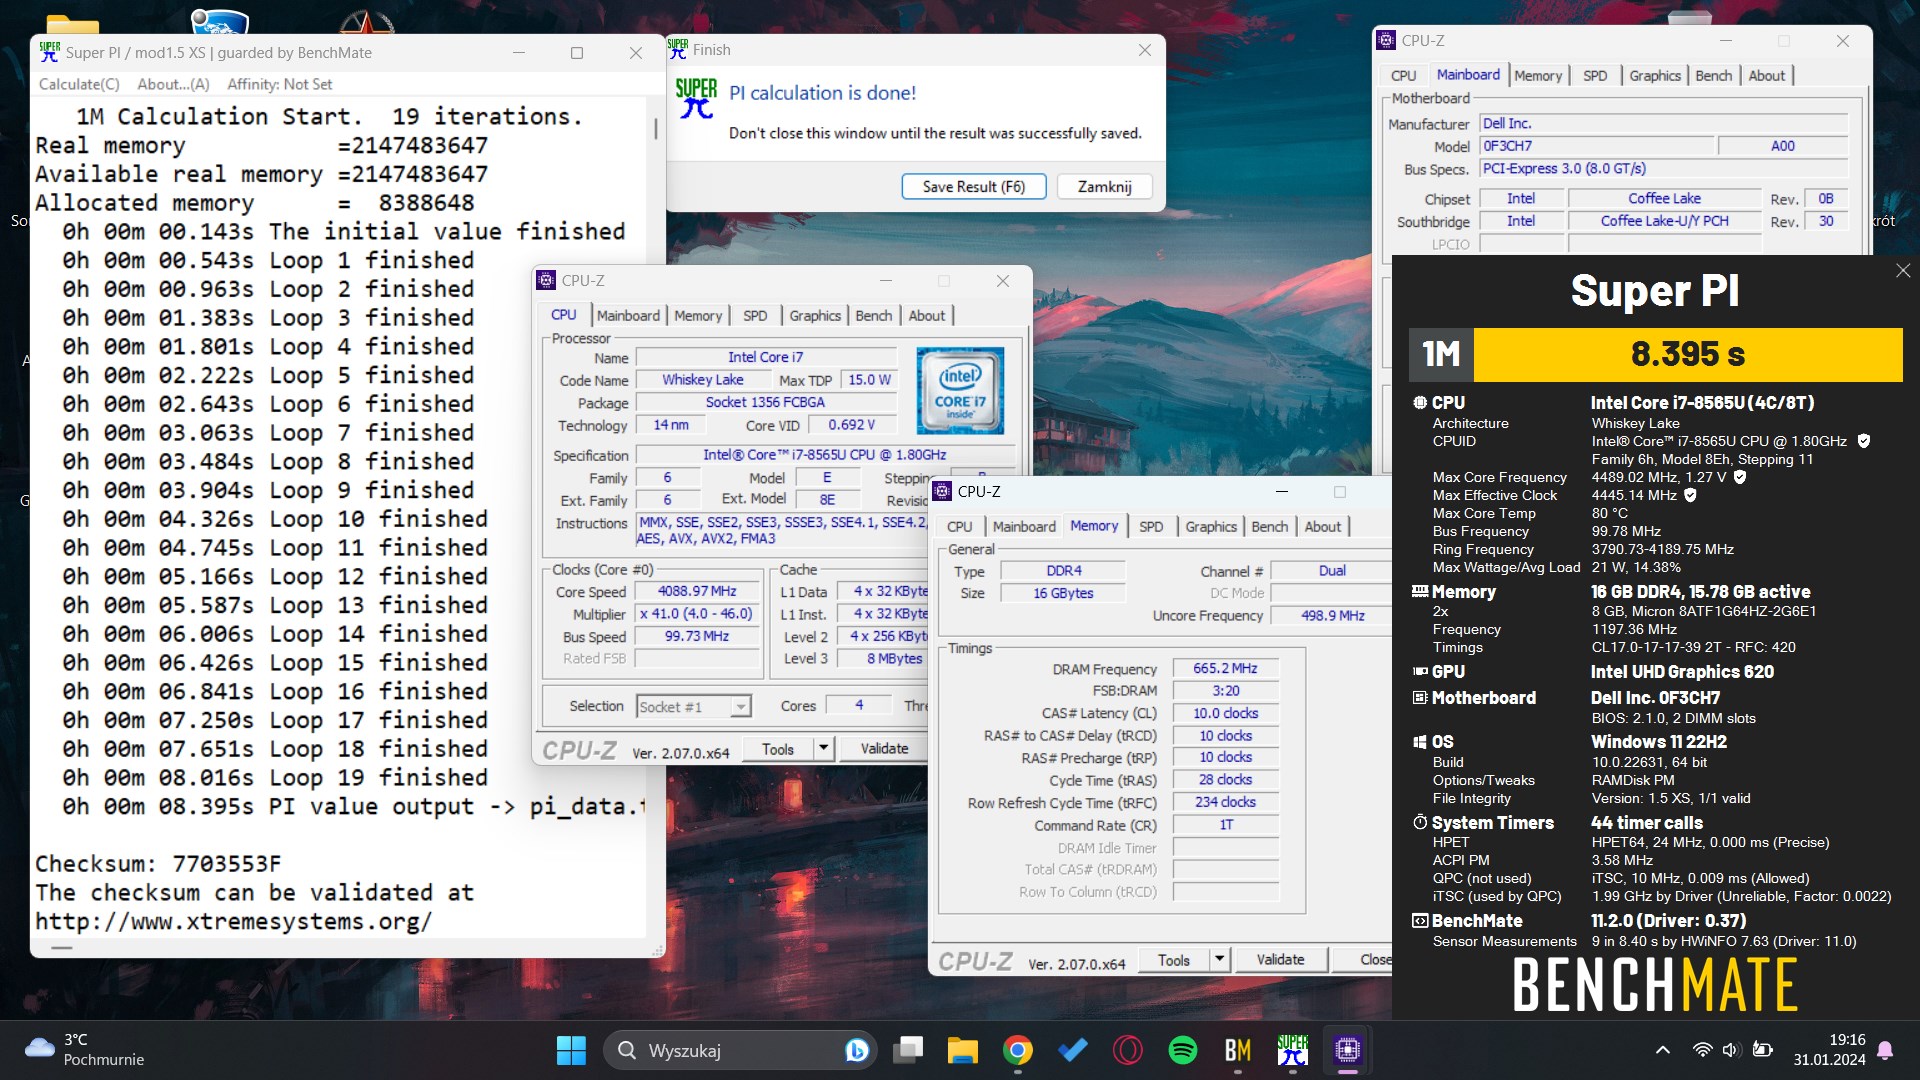This screenshot has height=1080, width=1920.
Task: Click CPU-Z title icon of Mainboard window
Action: coord(1386,40)
